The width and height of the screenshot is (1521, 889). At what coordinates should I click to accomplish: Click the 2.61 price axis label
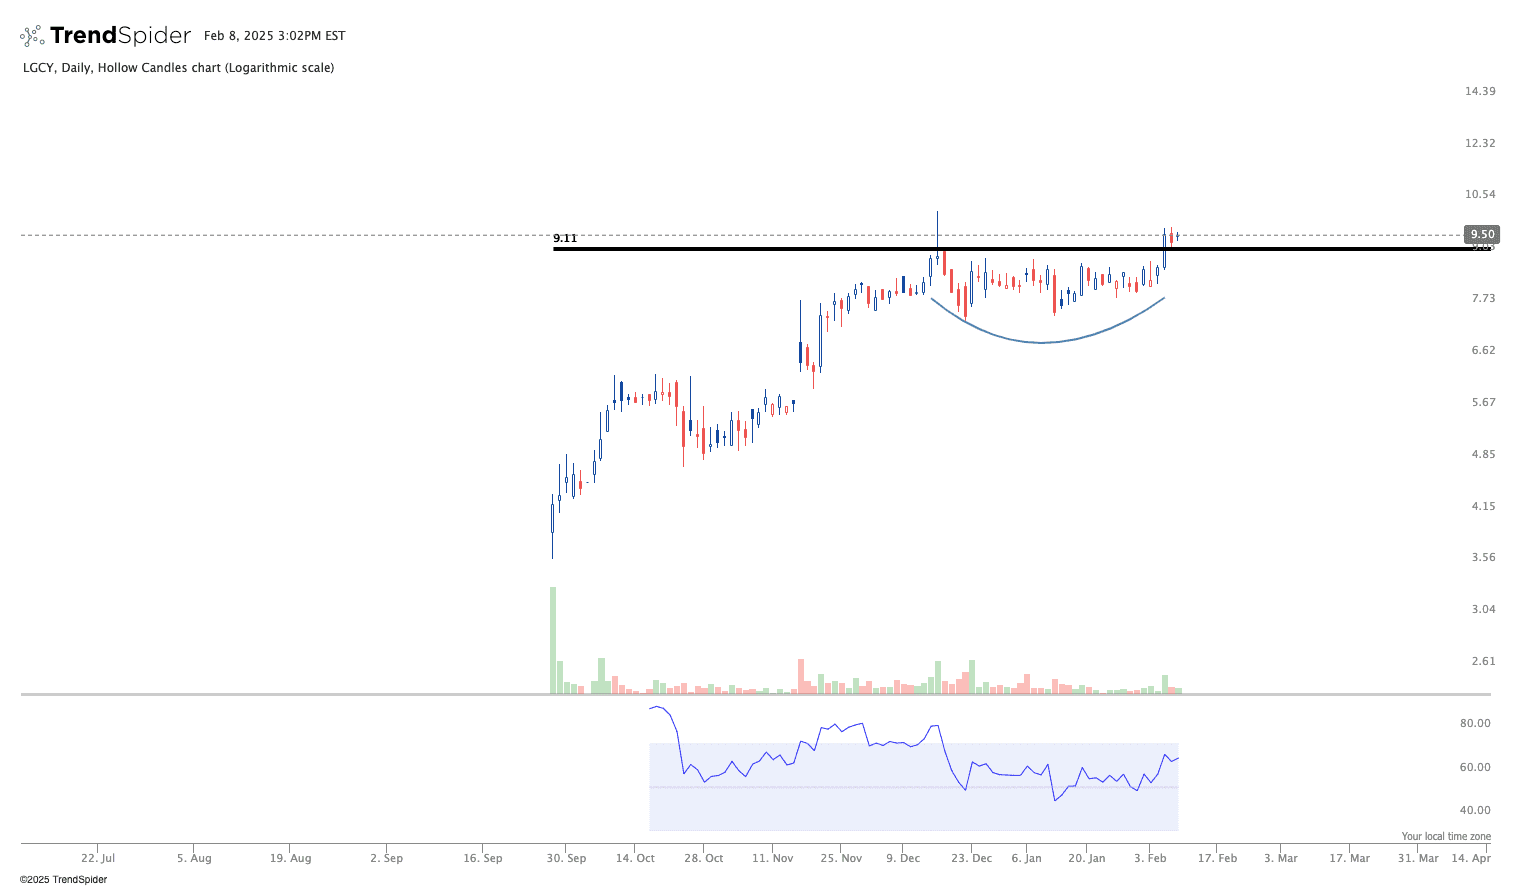pos(1483,661)
